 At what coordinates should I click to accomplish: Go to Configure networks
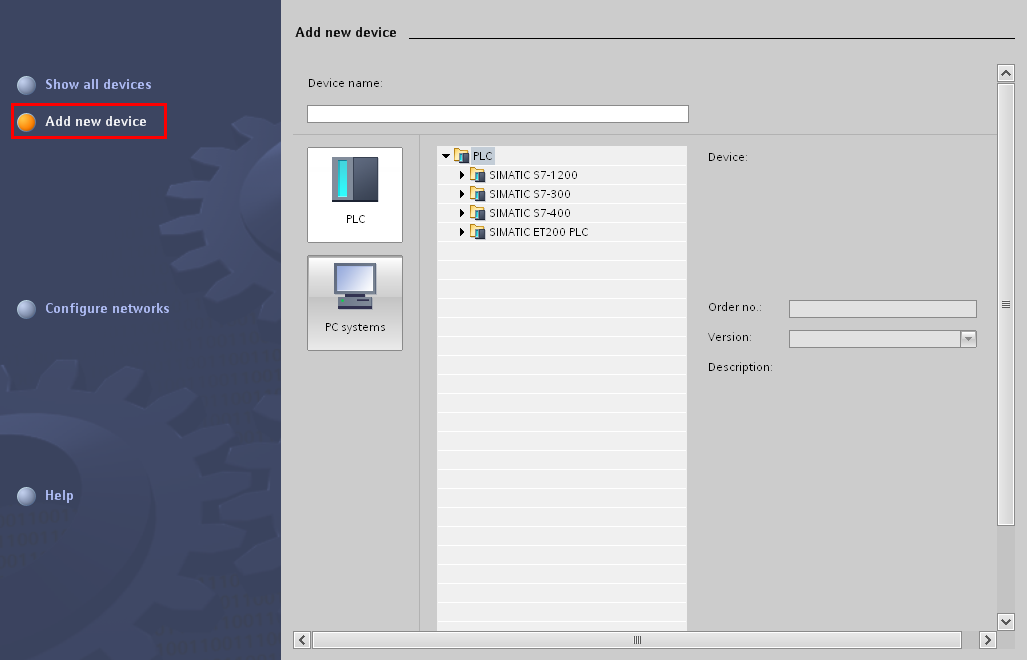pyautogui.click(x=107, y=309)
